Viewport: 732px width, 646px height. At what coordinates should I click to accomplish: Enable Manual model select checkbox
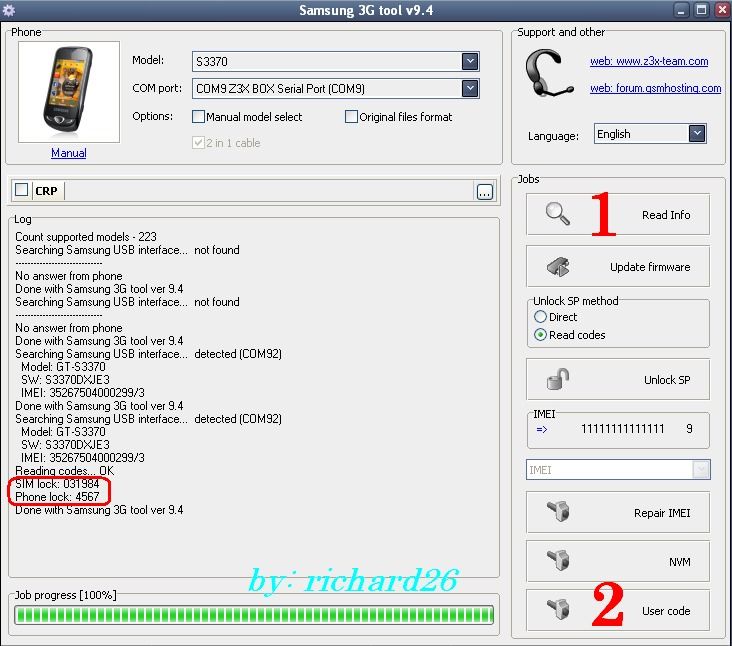(x=198, y=116)
